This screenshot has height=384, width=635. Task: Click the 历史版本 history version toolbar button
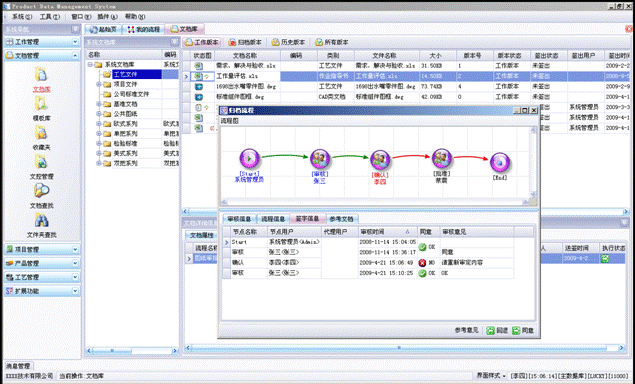tap(288, 42)
